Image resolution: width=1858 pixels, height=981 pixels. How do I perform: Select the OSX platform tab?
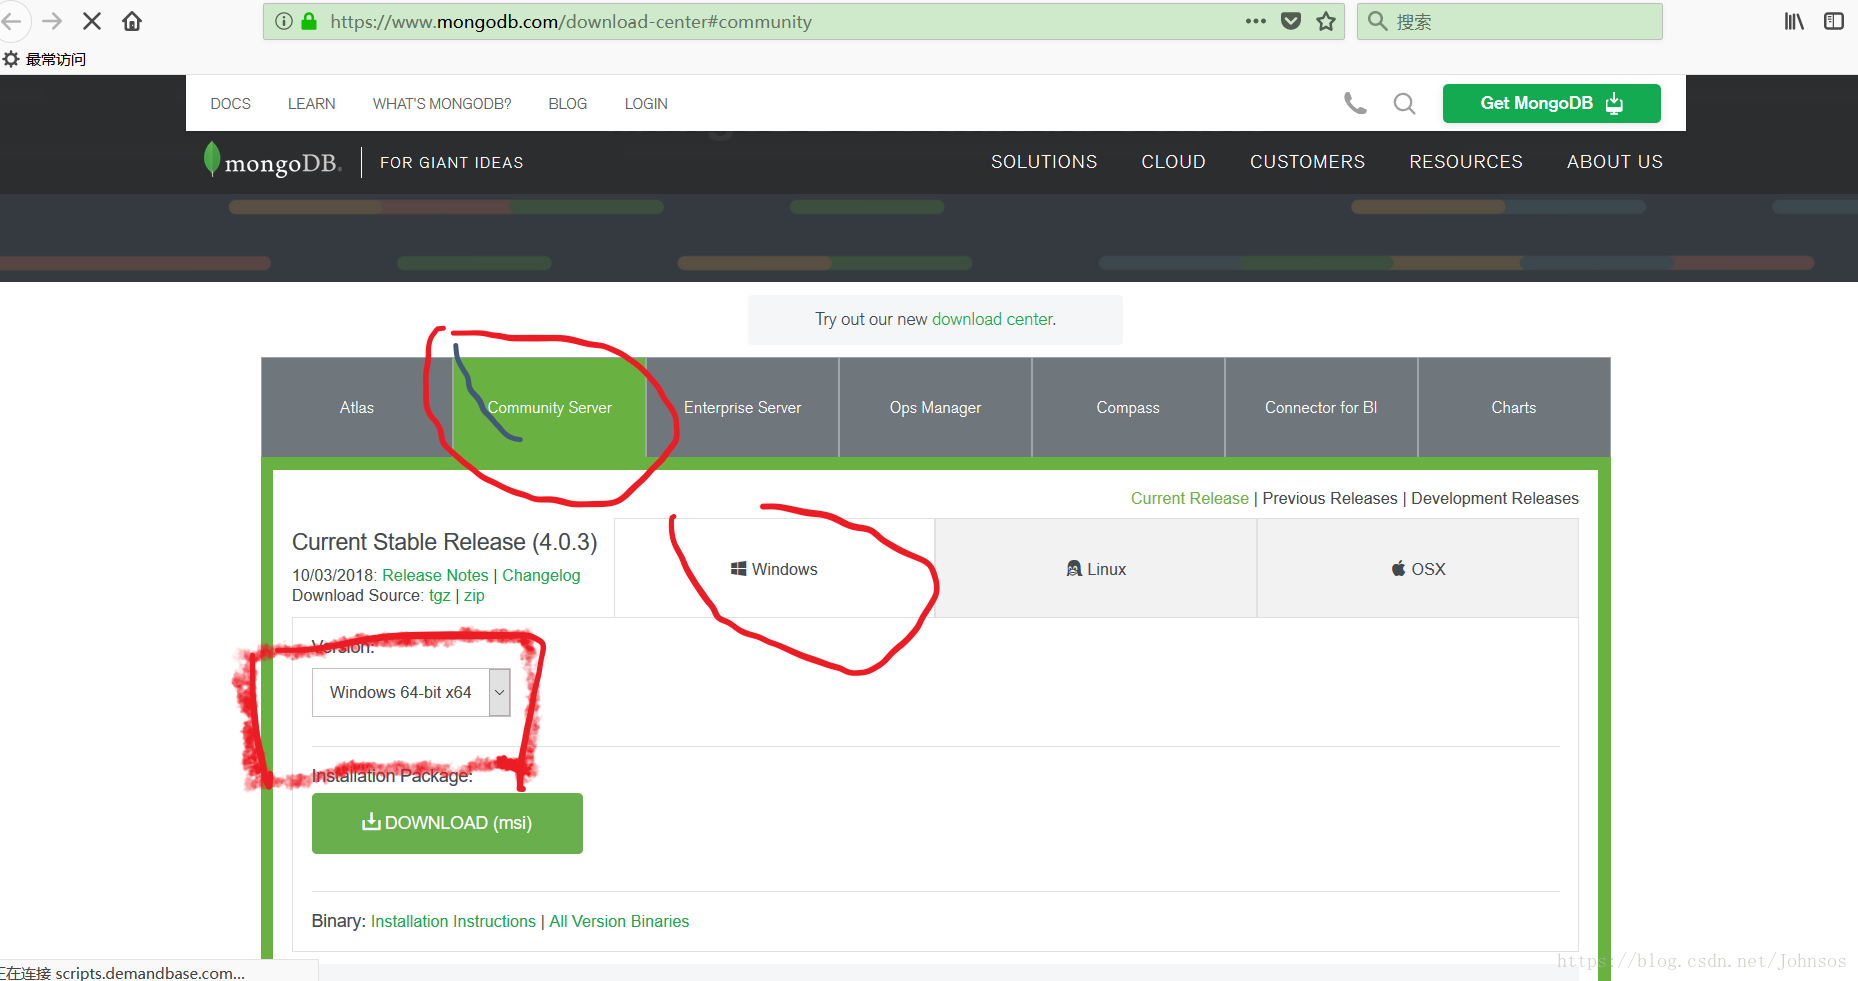click(1418, 568)
